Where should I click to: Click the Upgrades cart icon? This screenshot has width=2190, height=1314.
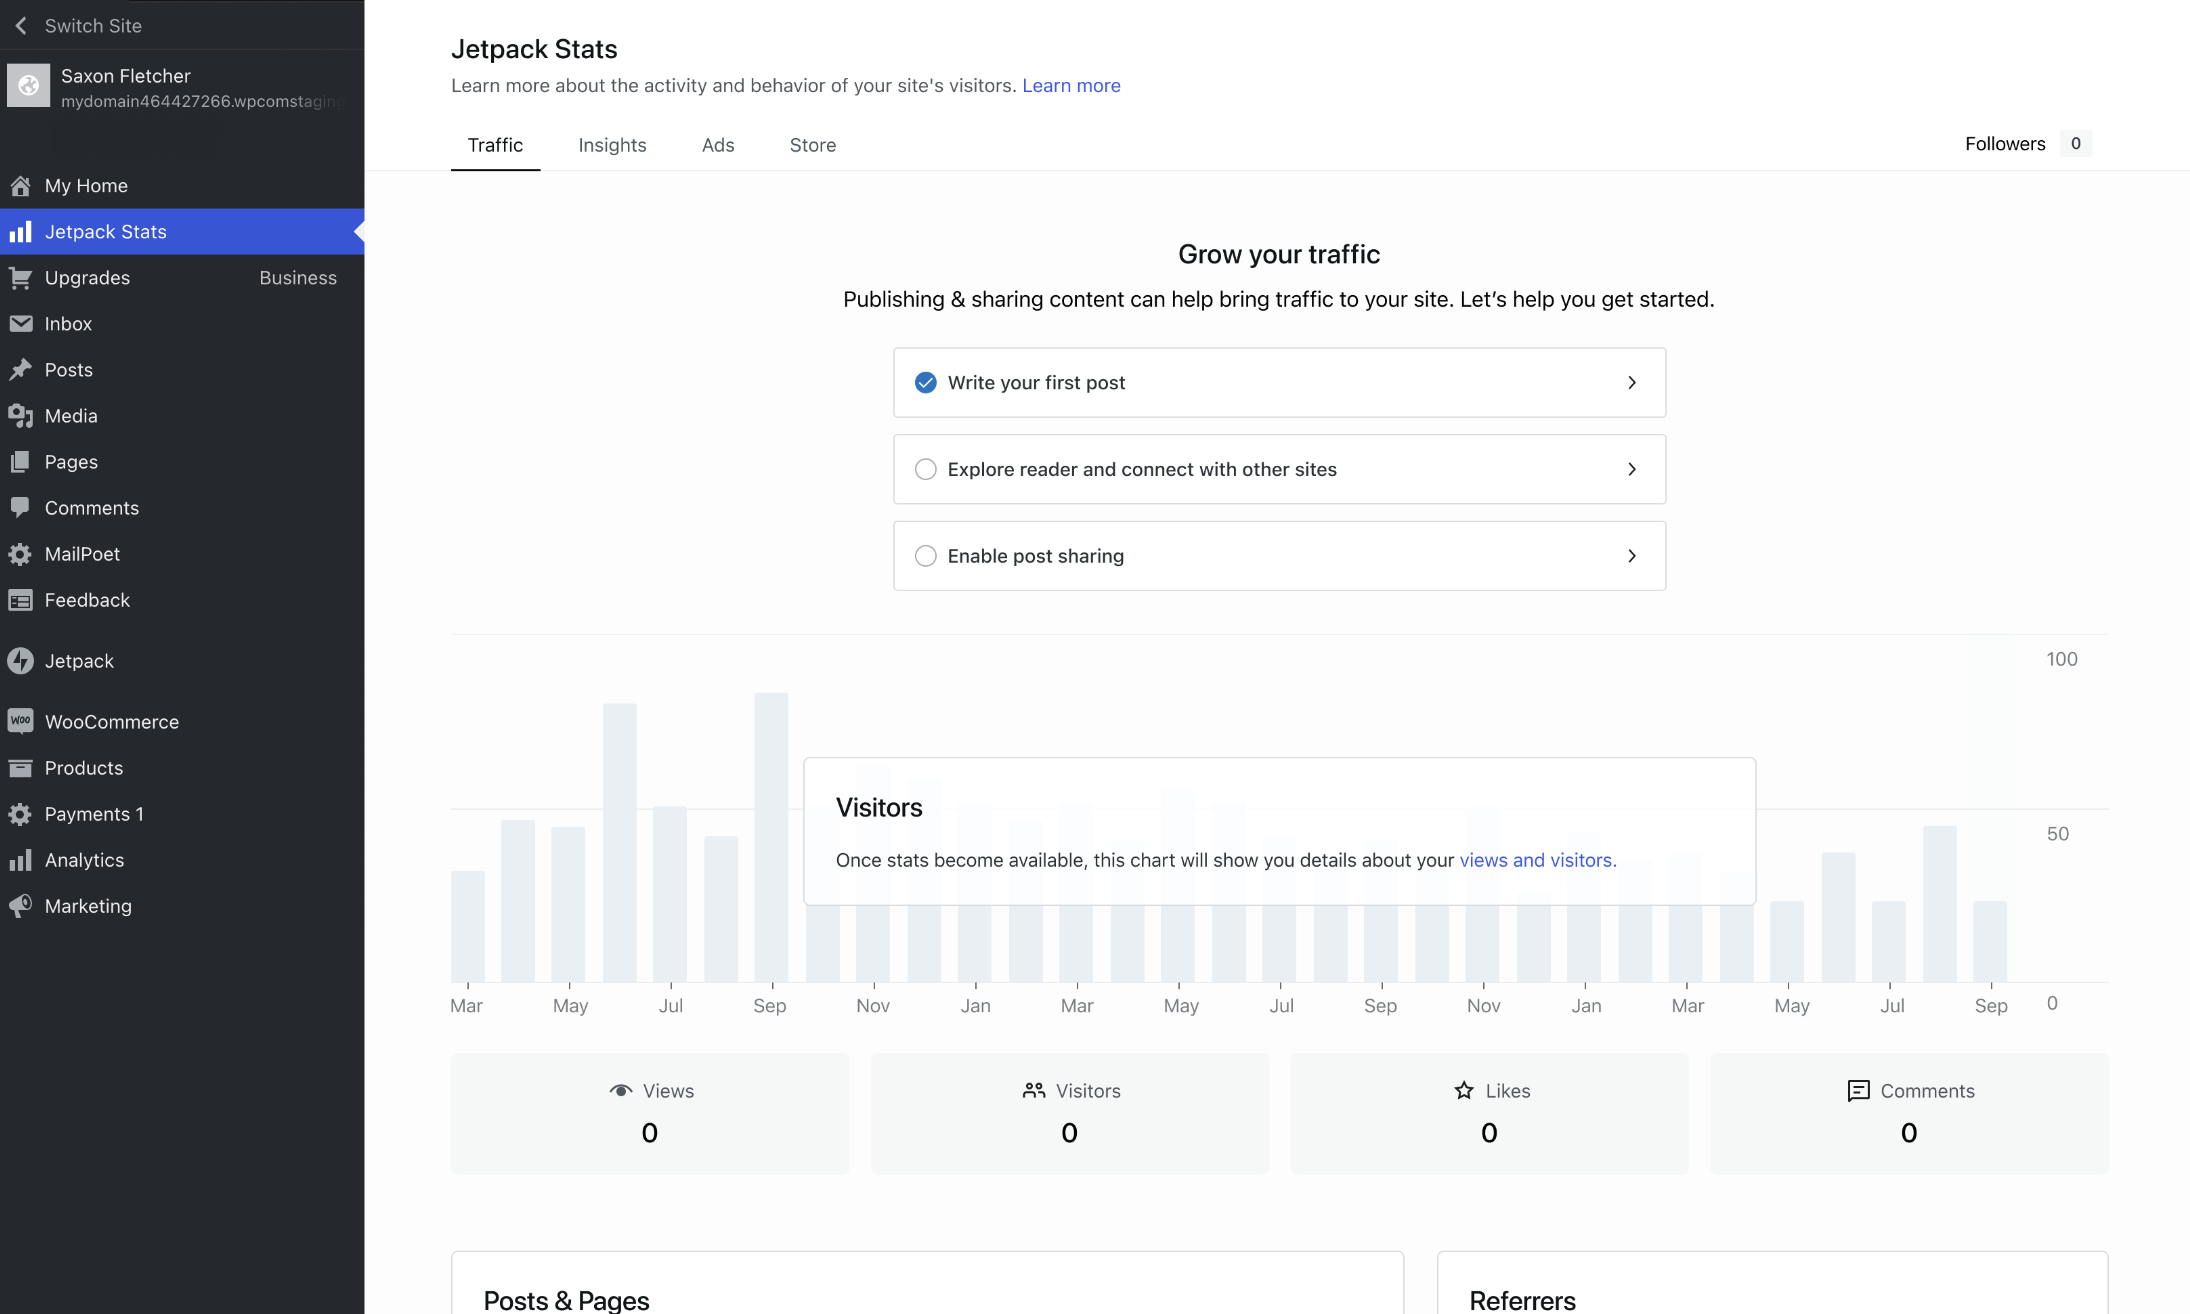coord(20,278)
